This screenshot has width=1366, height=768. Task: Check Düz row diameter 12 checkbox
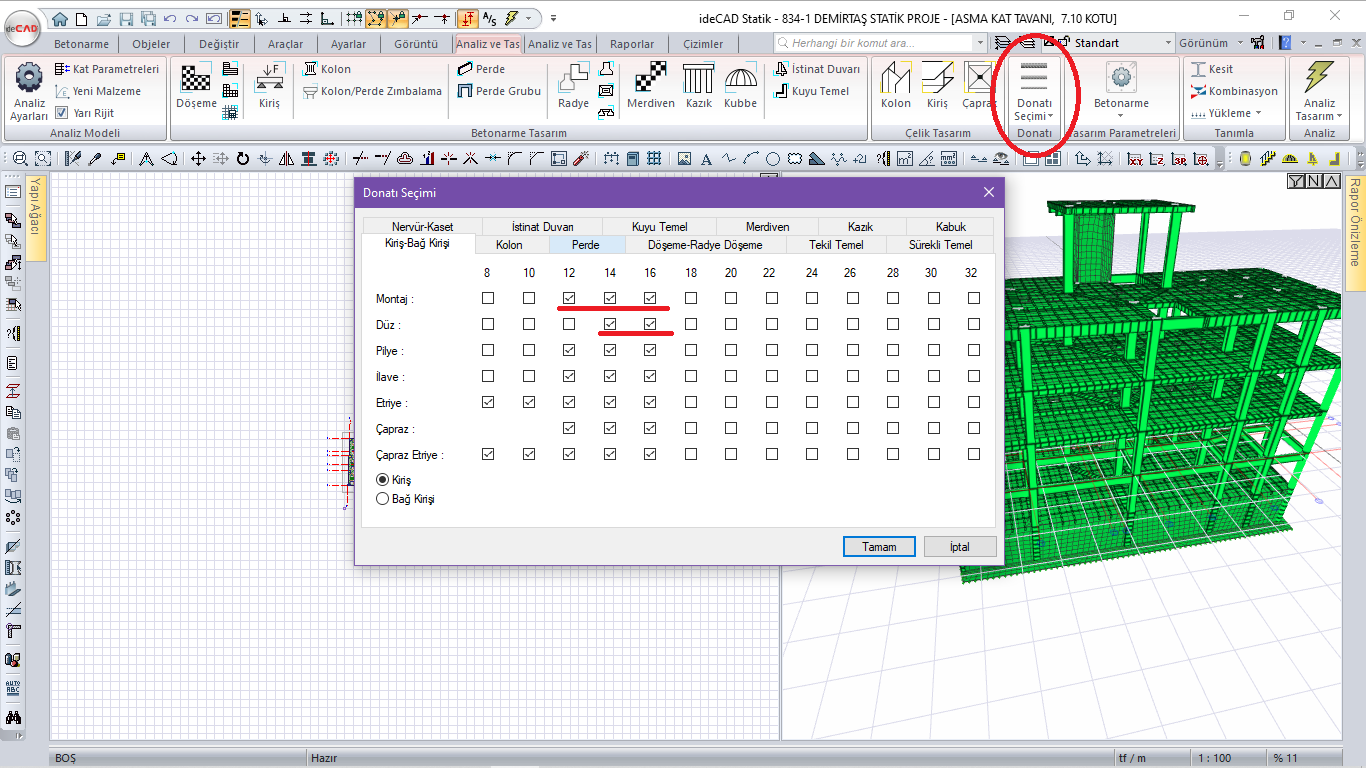click(569, 324)
